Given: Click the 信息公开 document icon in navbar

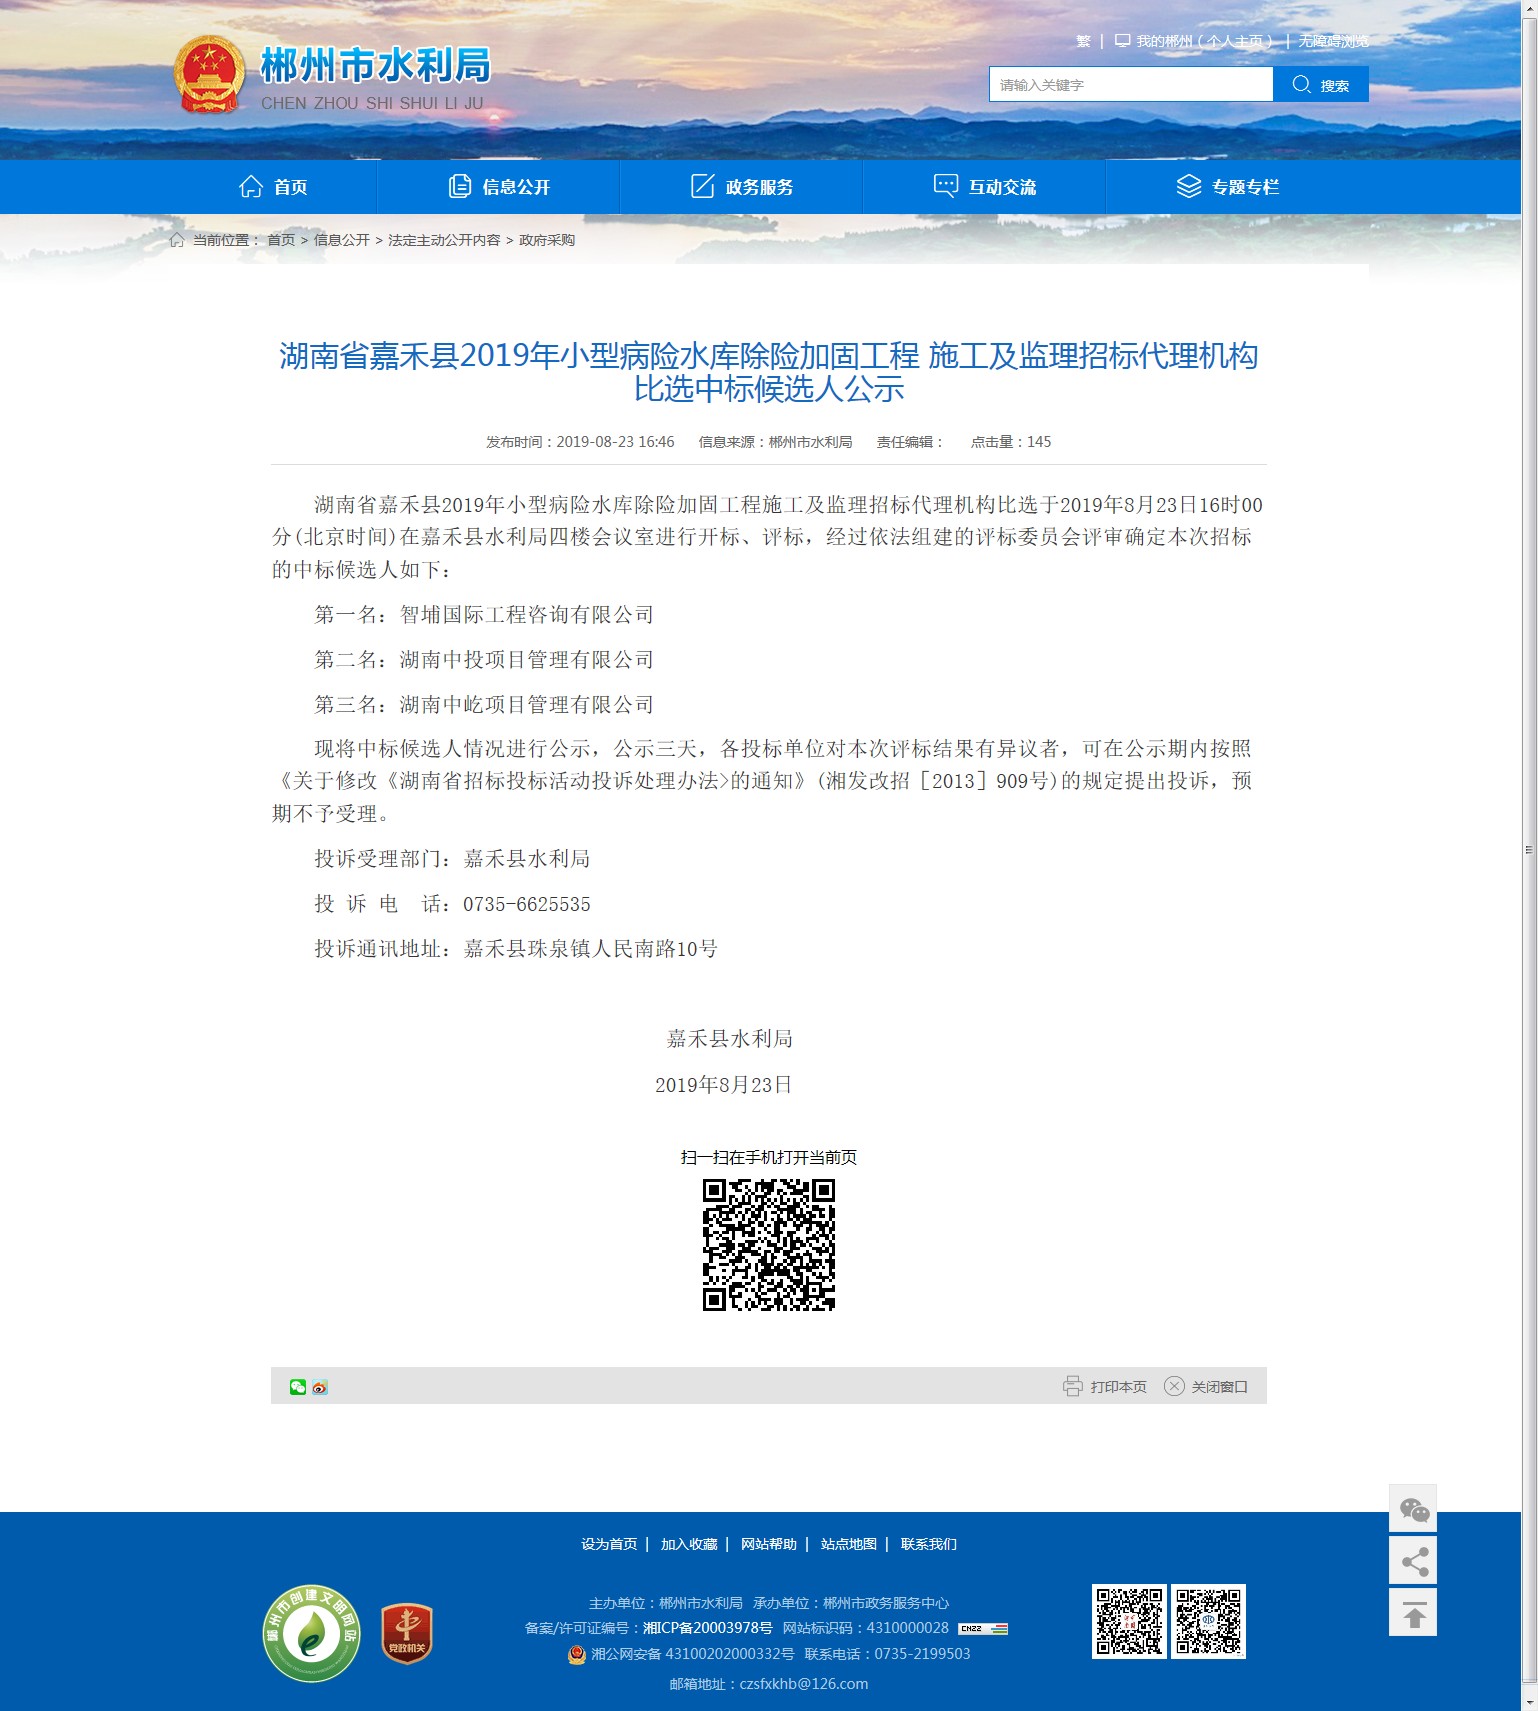Looking at the screenshot, I should pyautogui.click(x=460, y=186).
